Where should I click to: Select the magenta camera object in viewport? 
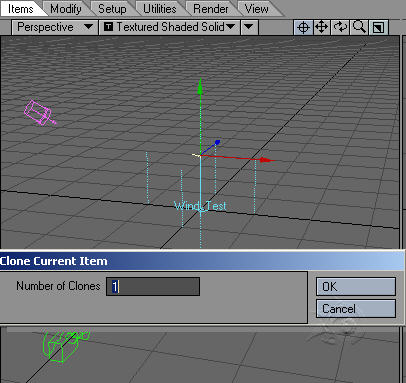click(40, 113)
